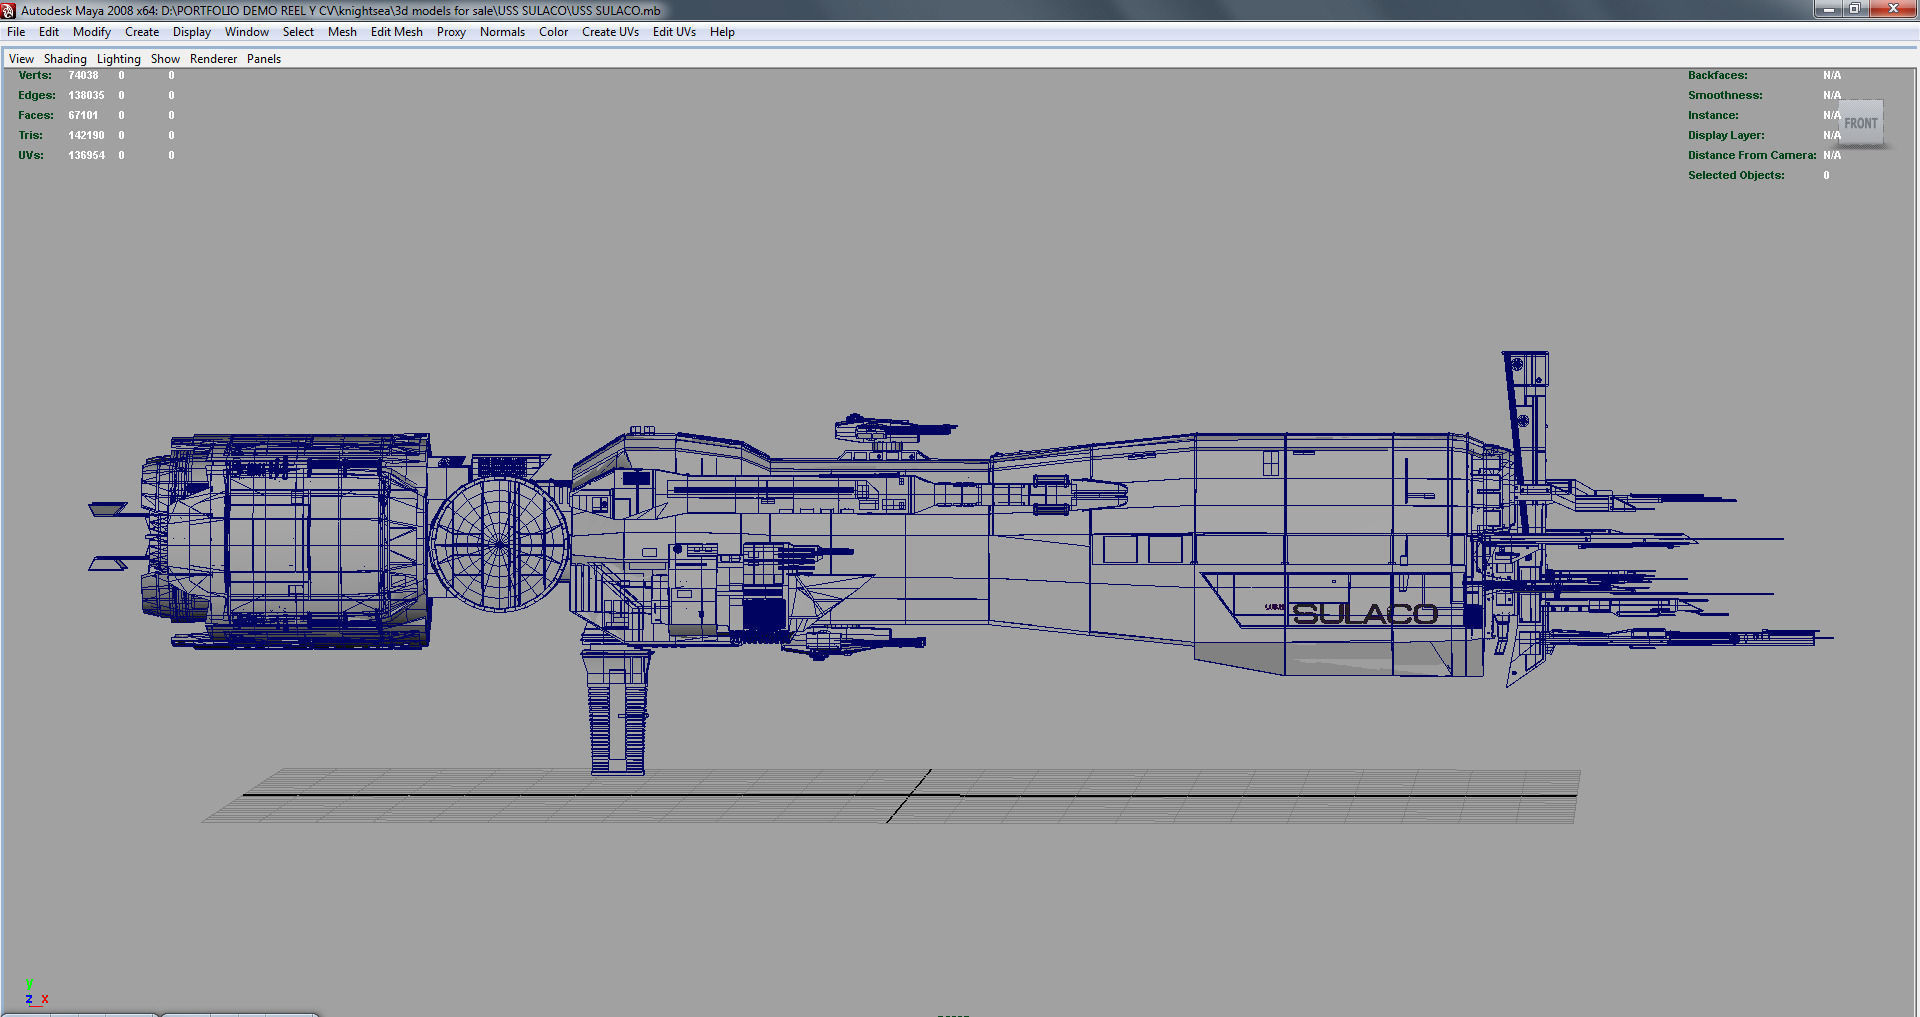Minimize the Maya window
1920x1017 pixels.
point(1828,9)
